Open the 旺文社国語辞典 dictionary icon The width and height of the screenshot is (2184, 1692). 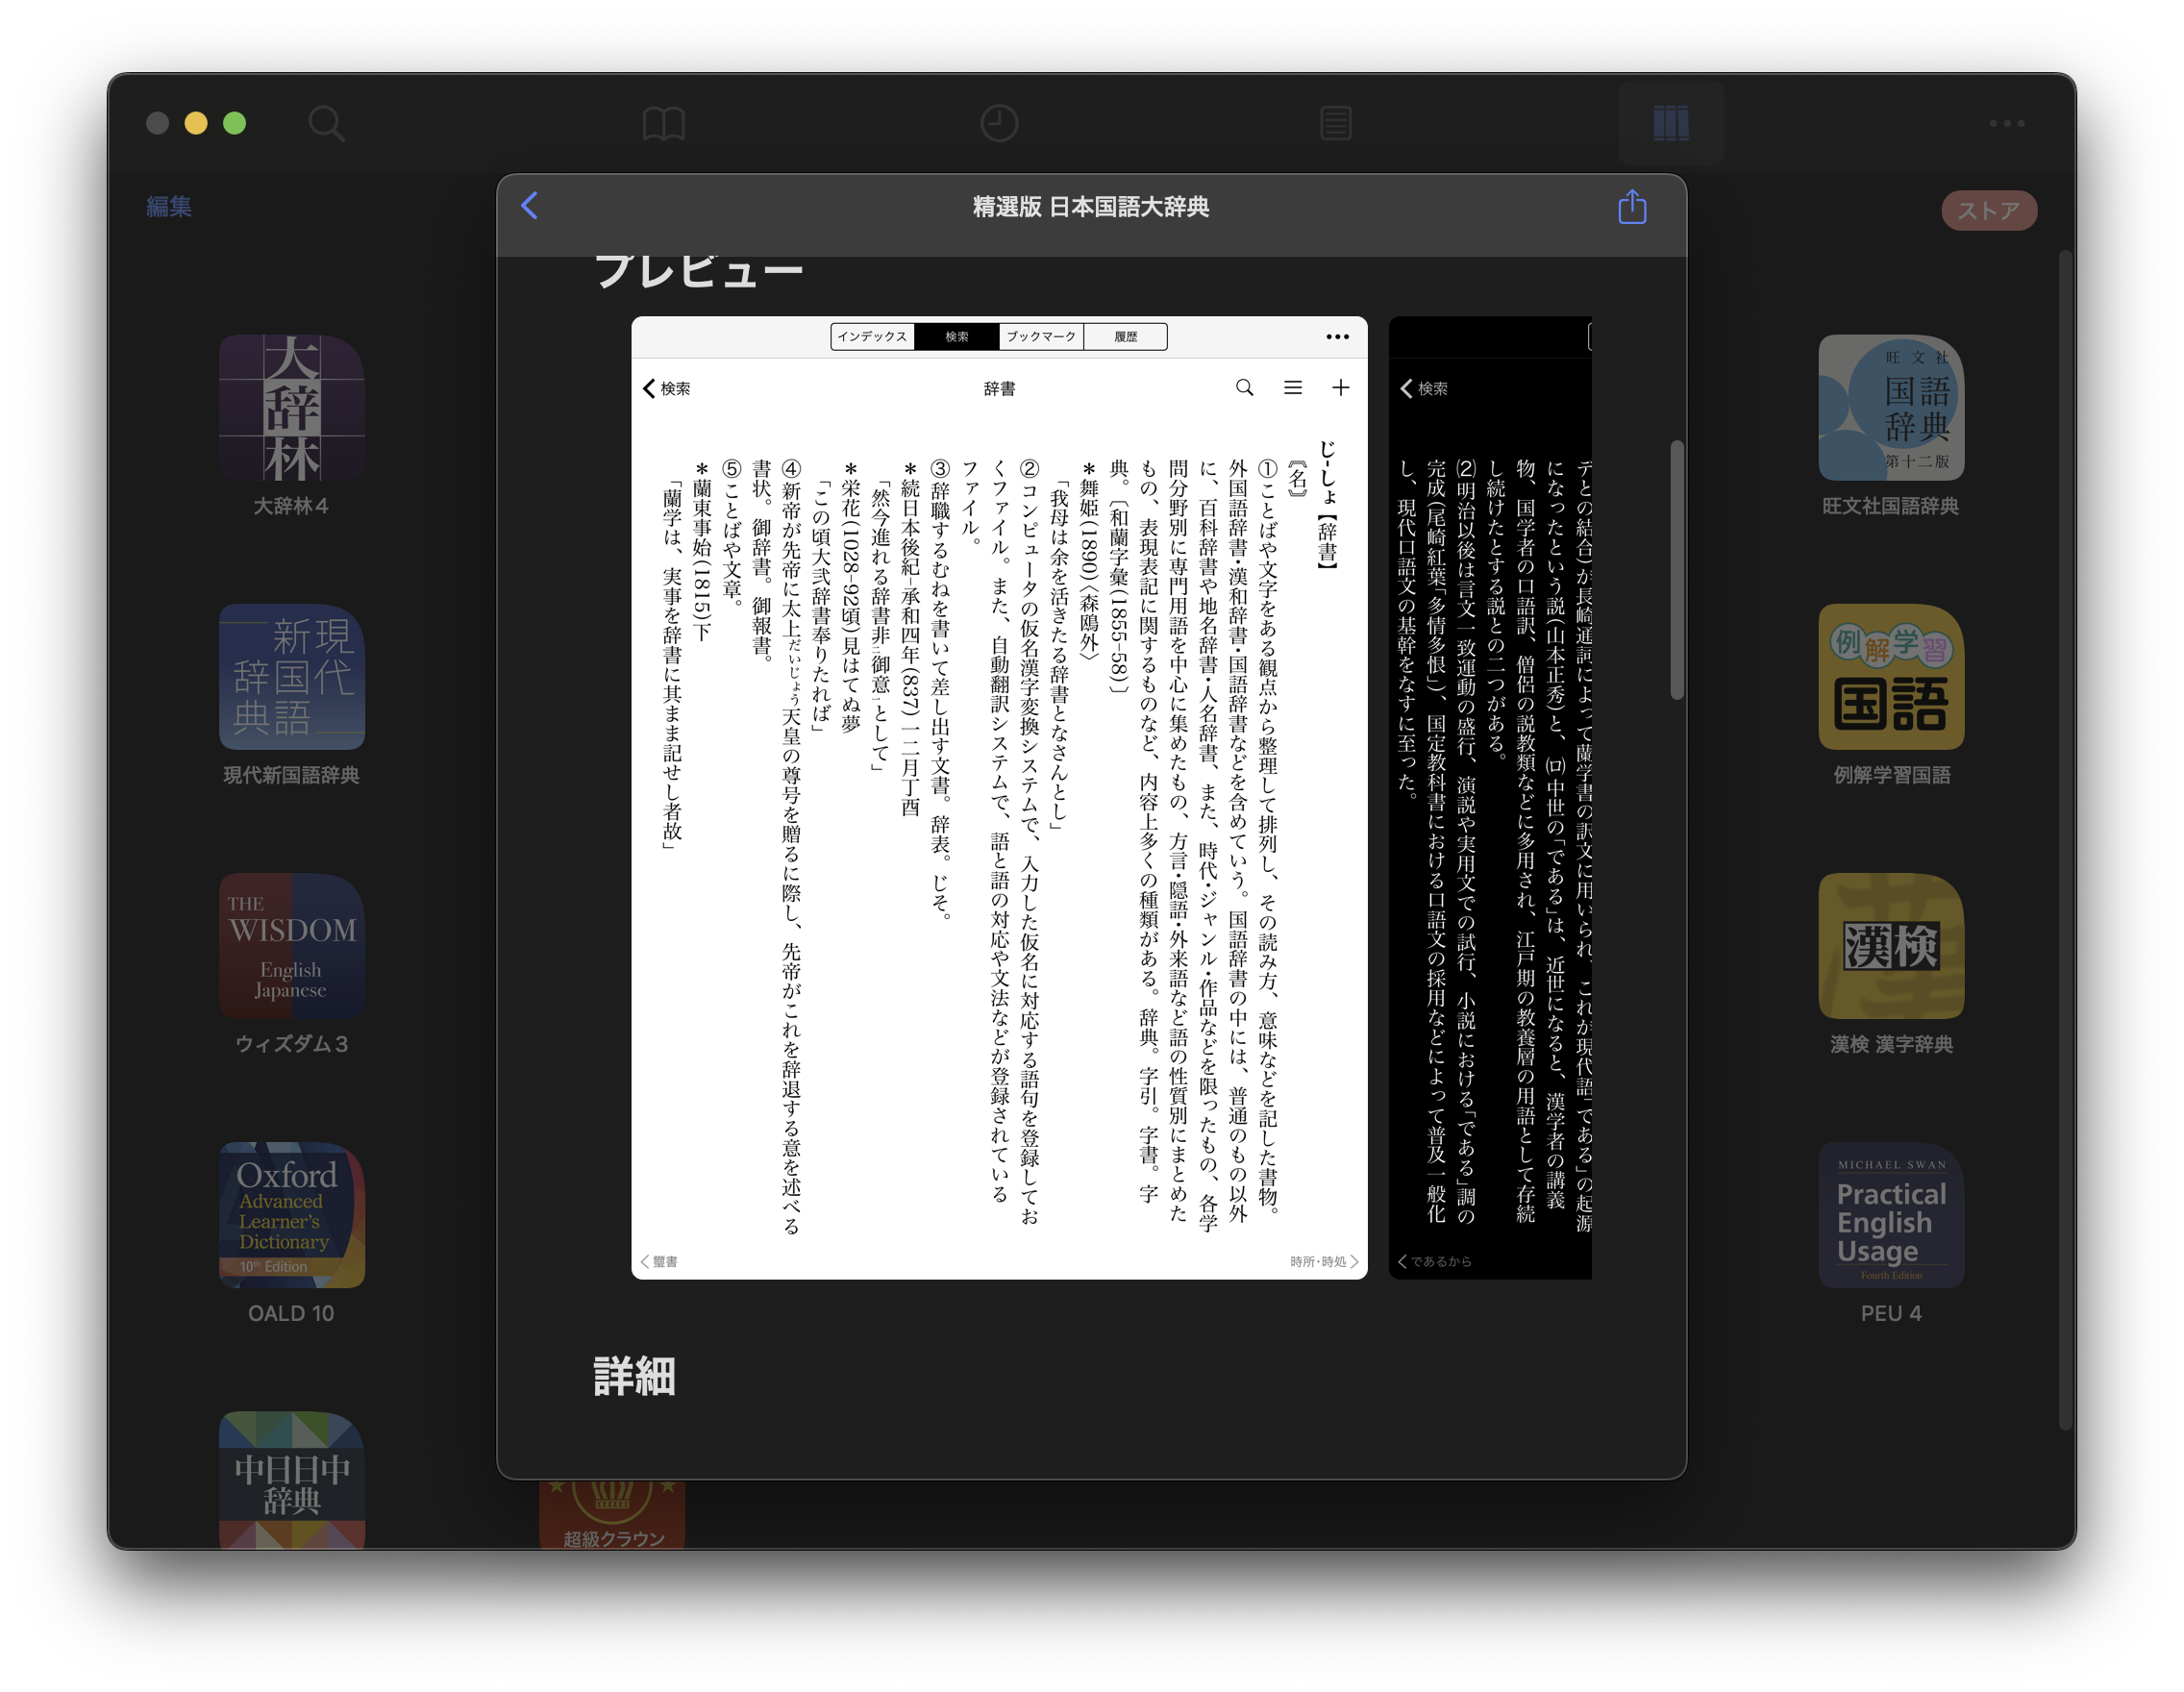click(x=1891, y=408)
